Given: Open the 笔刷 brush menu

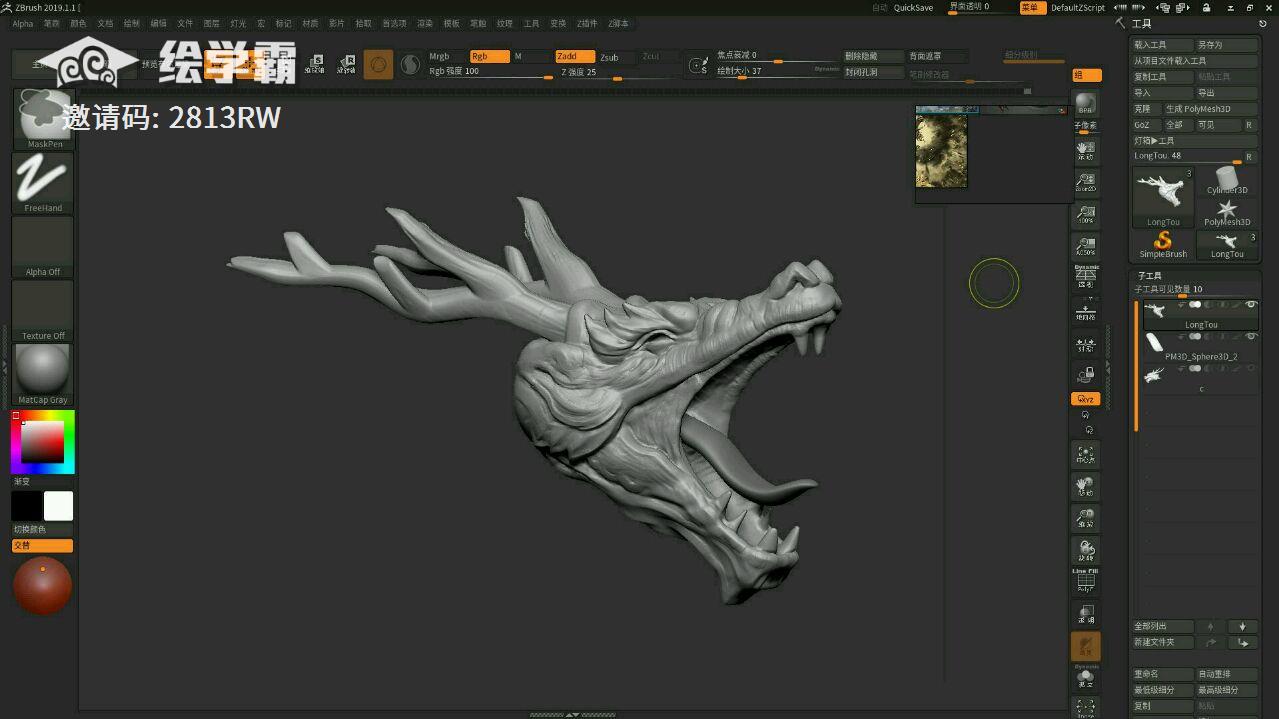Looking at the screenshot, I should (51, 23).
